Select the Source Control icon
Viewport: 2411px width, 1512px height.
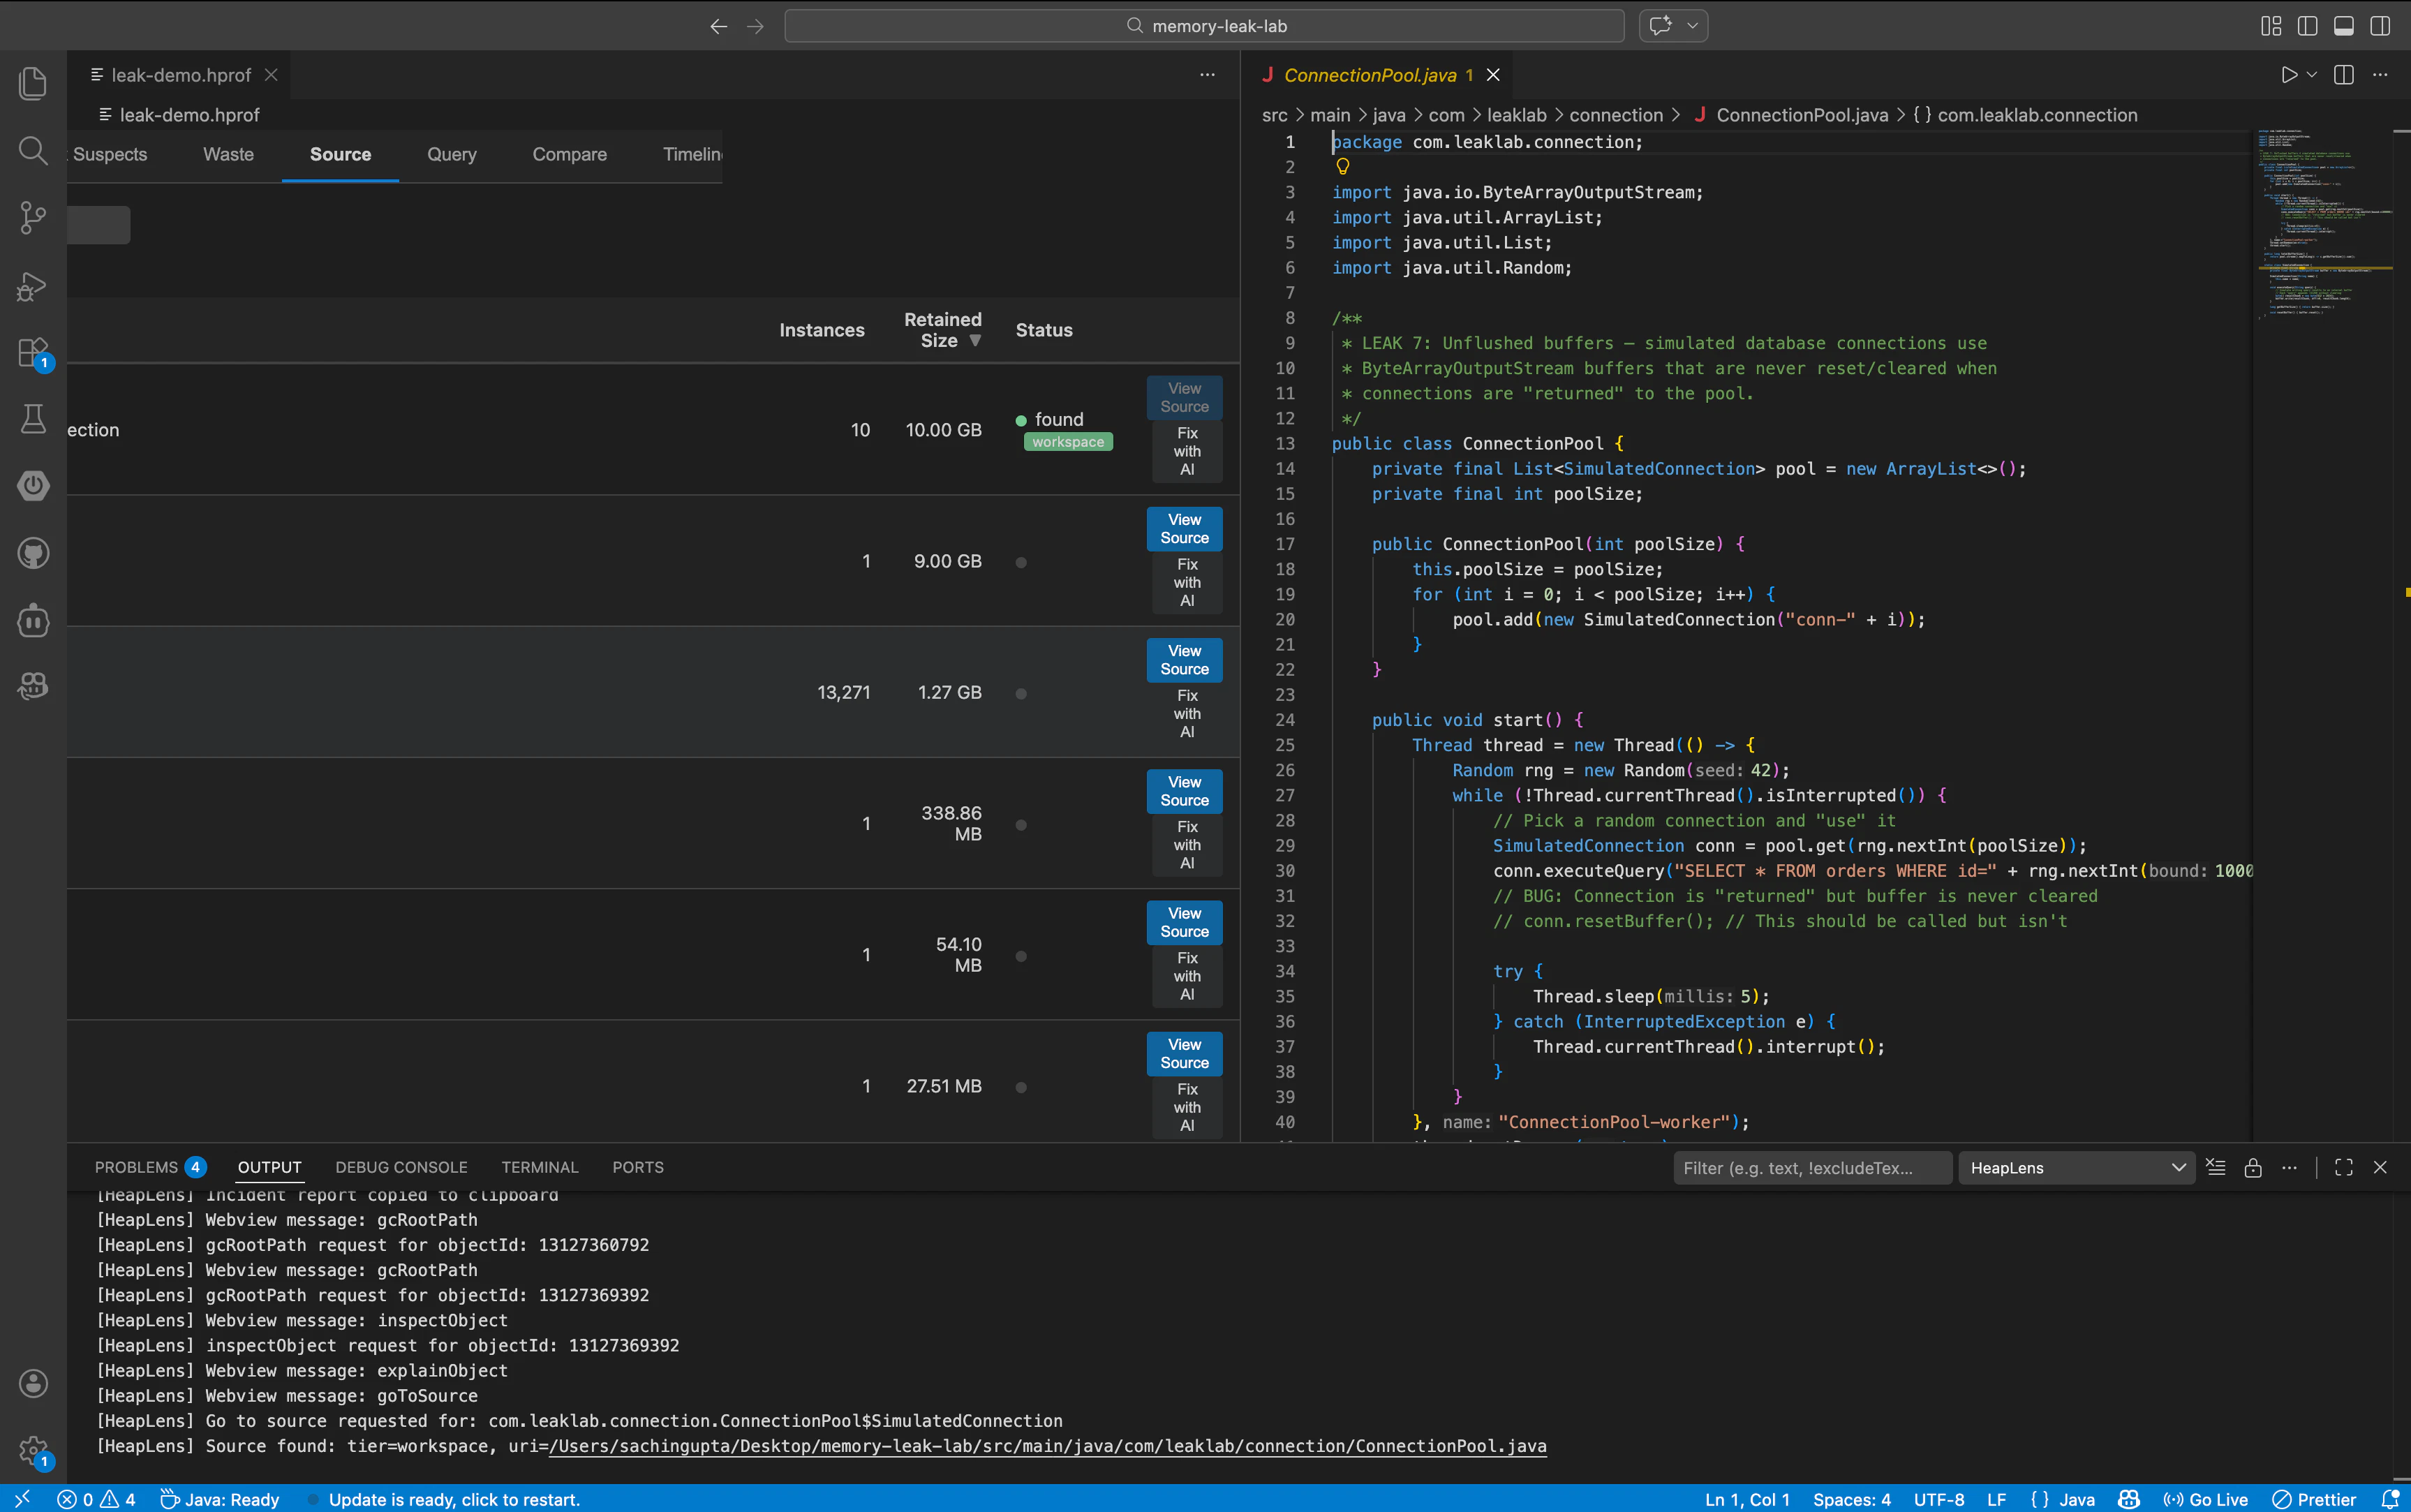(x=33, y=217)
